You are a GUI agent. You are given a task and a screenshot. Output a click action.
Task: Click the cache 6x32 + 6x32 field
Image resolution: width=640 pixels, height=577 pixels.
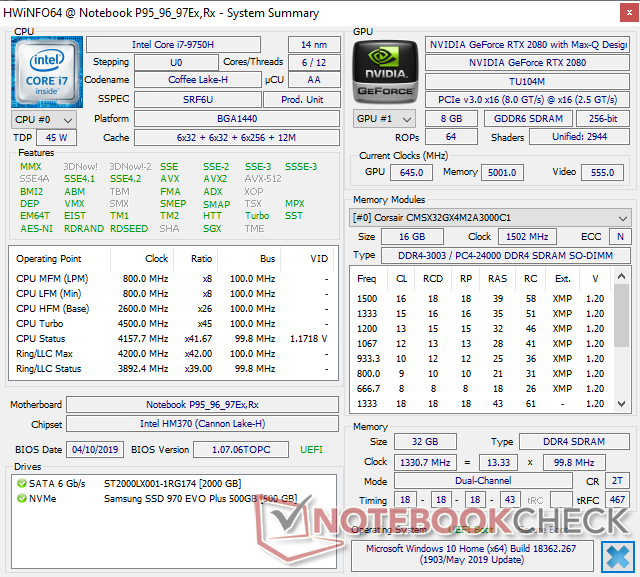pyautogui.click(x=237, y=138)
